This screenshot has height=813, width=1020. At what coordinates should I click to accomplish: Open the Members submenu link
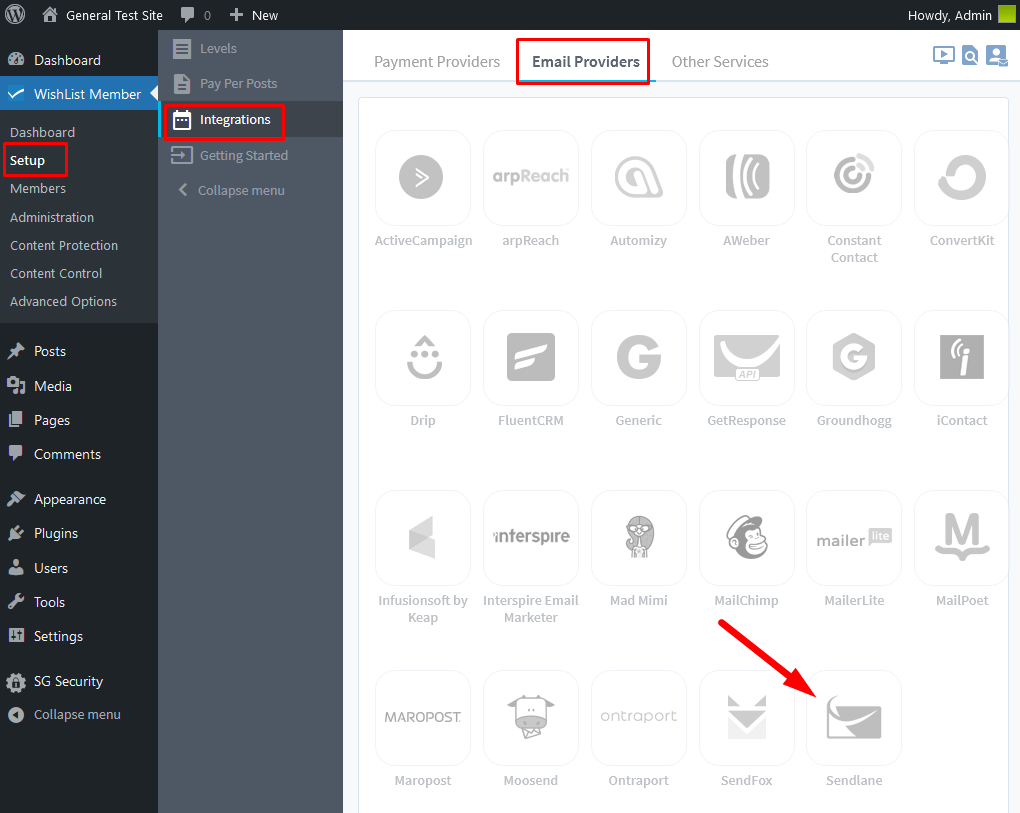point(38,189)
